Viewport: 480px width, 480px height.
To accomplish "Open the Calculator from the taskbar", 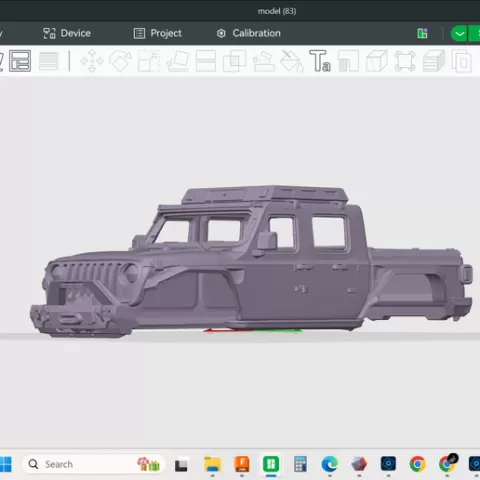I will (x=300, y=464).
